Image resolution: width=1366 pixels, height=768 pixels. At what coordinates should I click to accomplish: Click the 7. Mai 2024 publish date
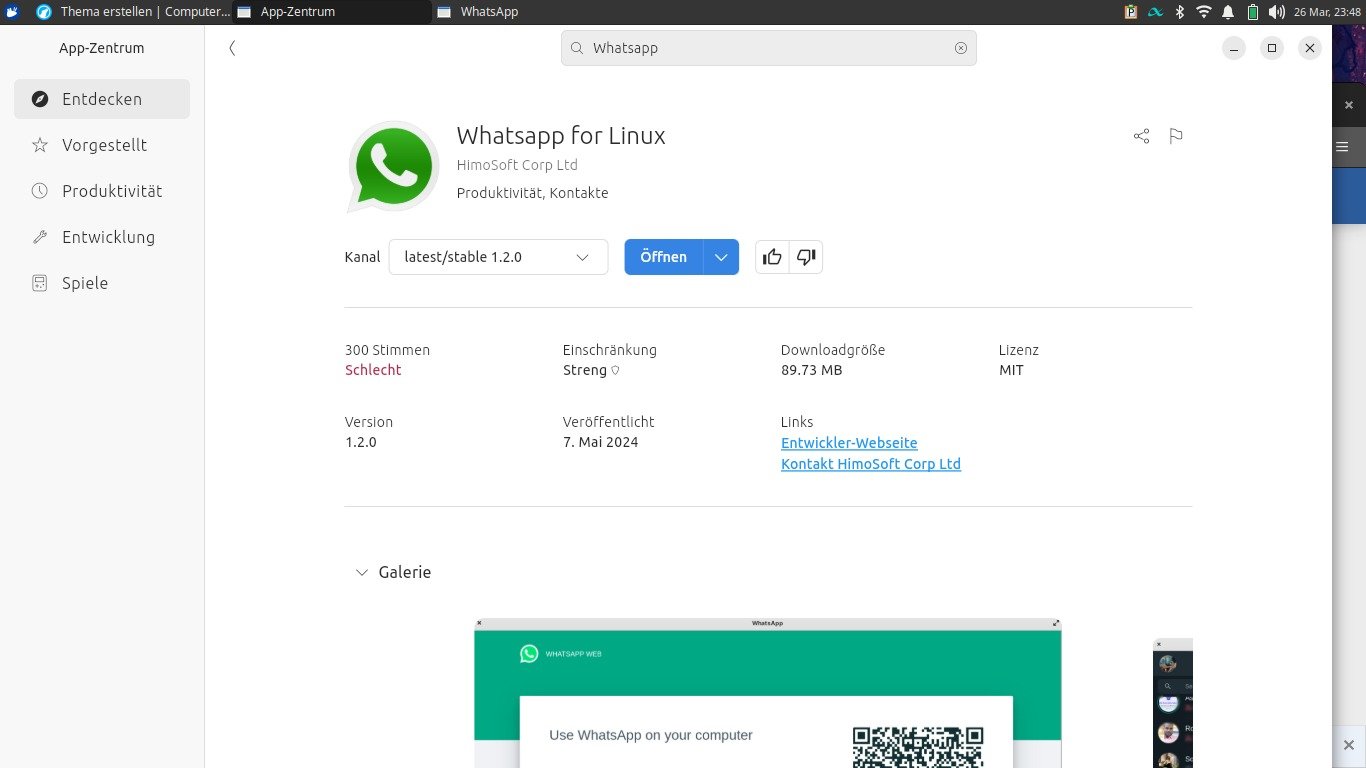click(600, 442)
